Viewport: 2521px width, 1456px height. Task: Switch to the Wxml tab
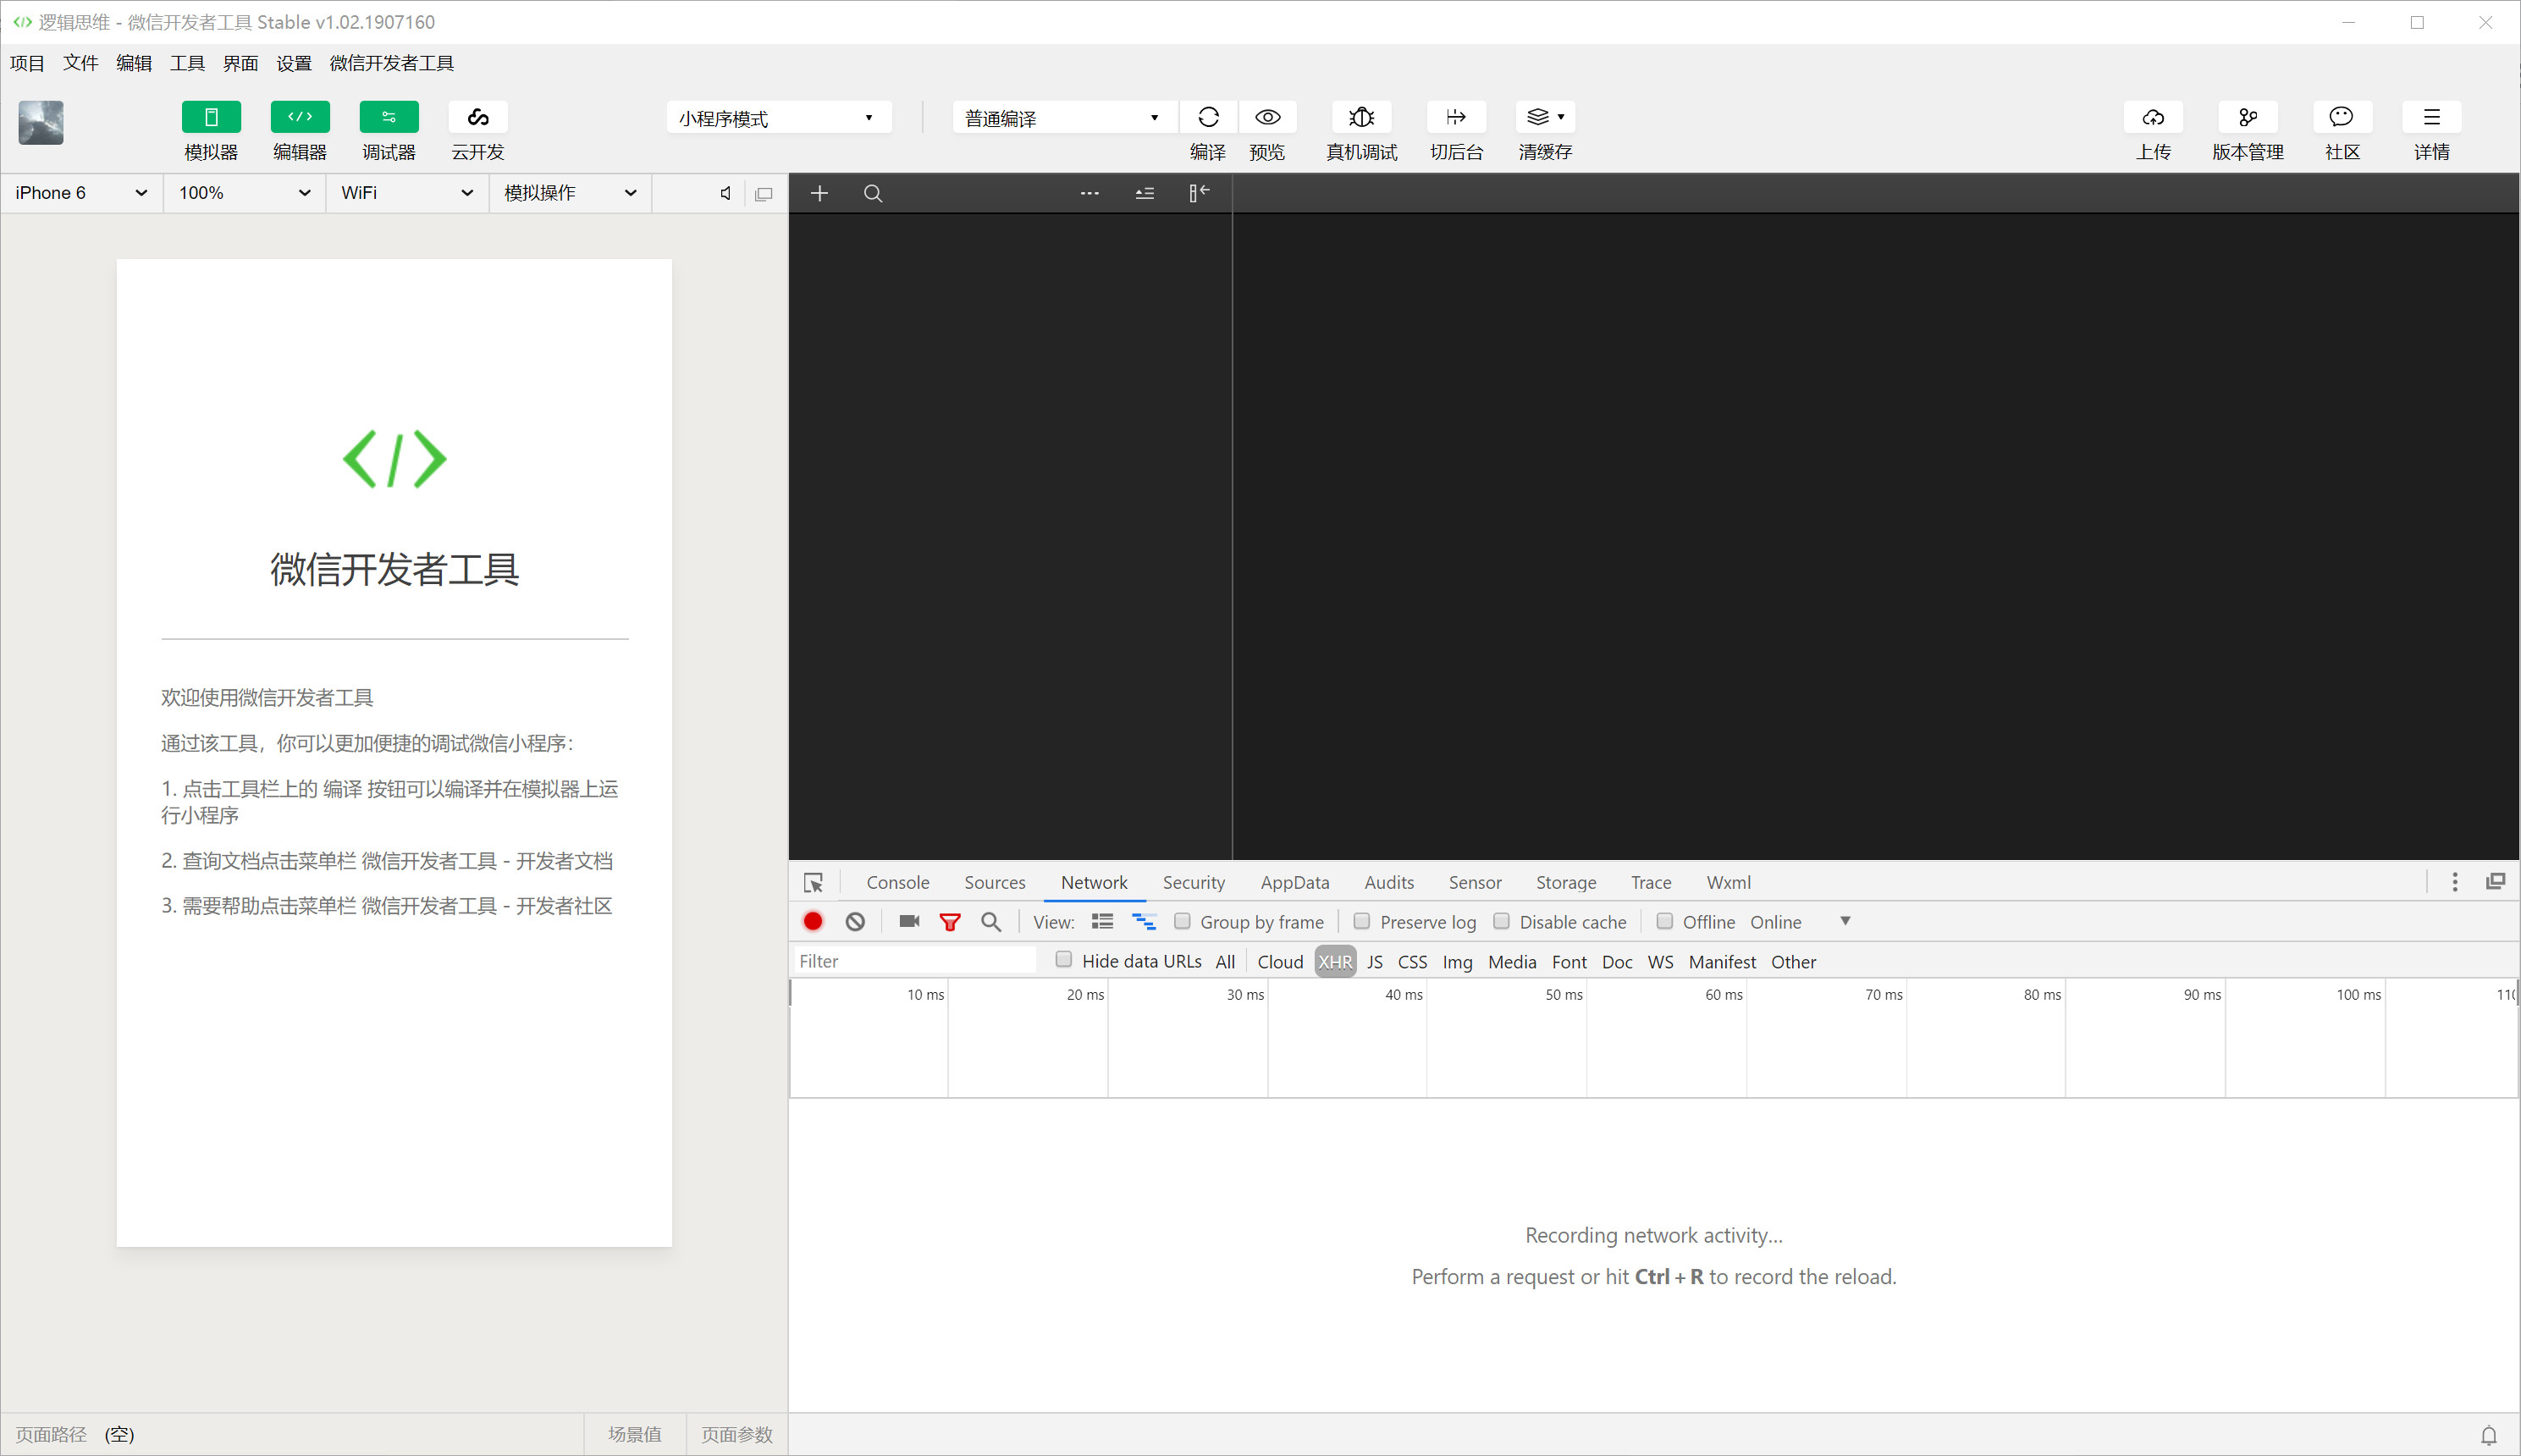1728,882
